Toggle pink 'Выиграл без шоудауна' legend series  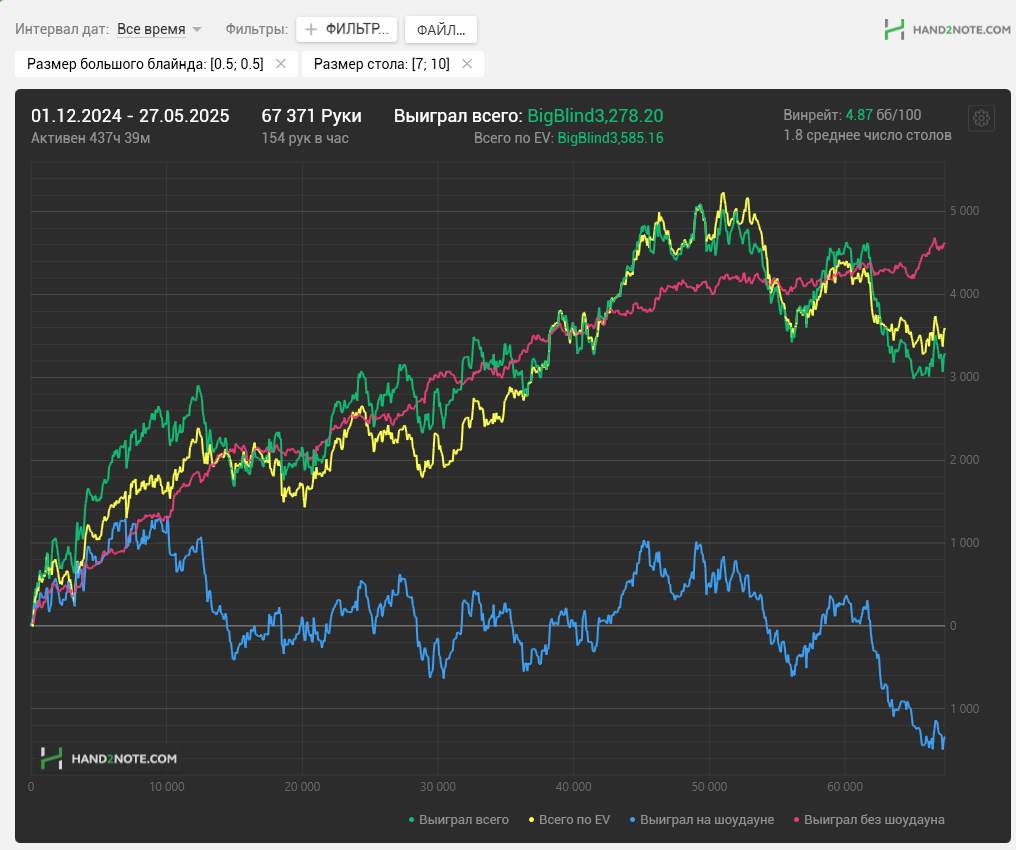pos(869,820)
